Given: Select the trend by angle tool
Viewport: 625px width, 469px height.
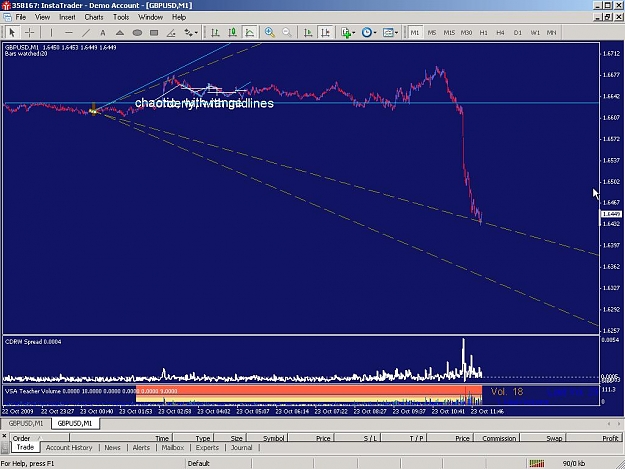Looking at the screenshot, I should coord(171,33).
